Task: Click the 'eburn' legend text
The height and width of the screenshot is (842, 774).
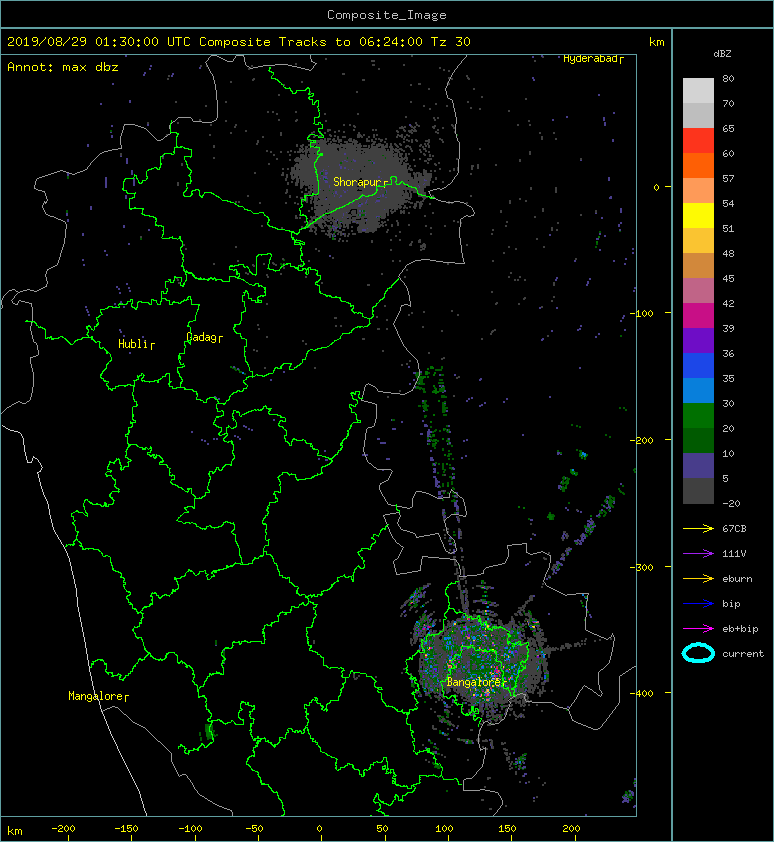Action: [737, 578]
